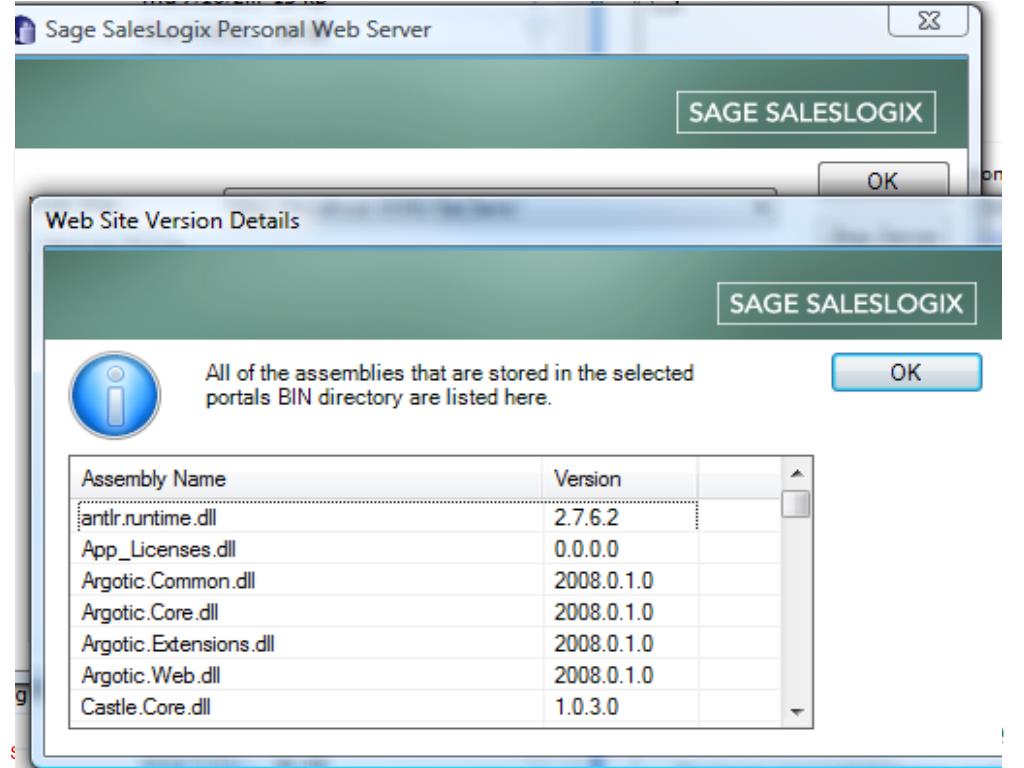1024x768 pixels.
Task: Click the assembly list scrollbar thumb
Action: click(796, 504)
